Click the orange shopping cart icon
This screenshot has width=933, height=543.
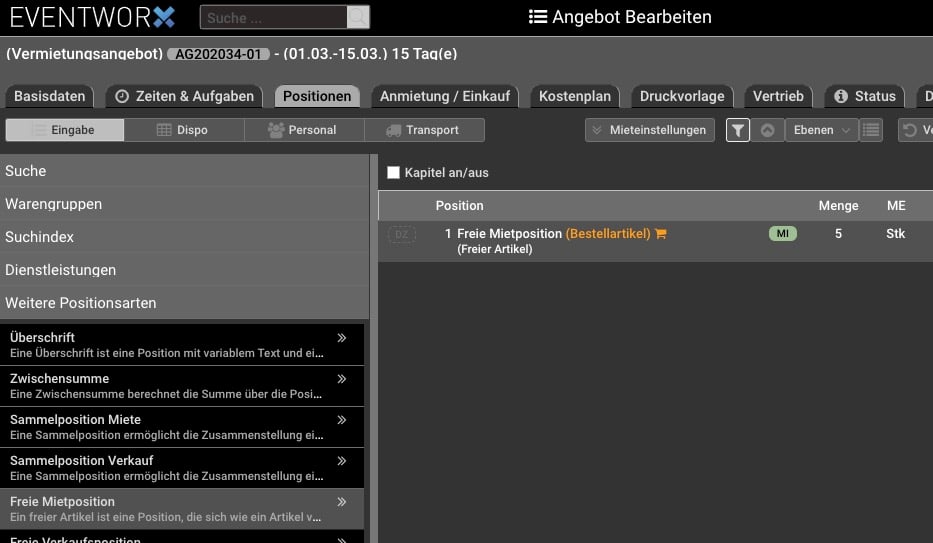(x=661, y=234)
